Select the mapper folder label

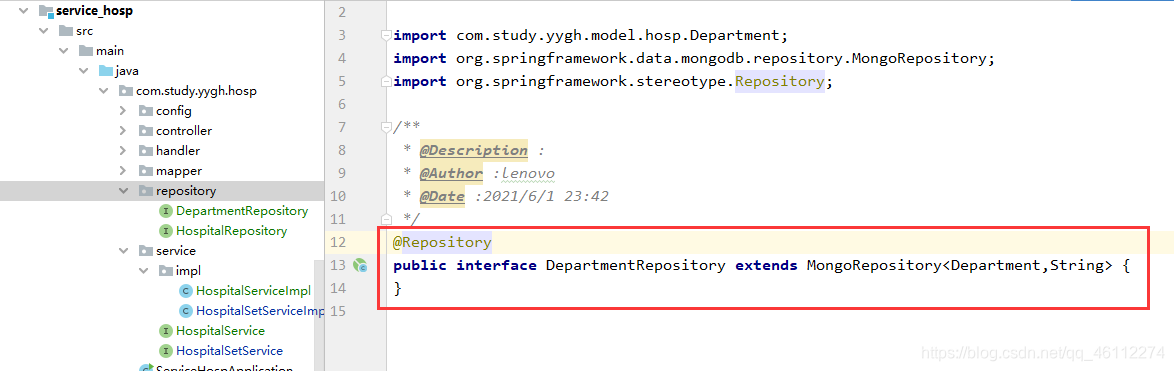click(178, 171)
